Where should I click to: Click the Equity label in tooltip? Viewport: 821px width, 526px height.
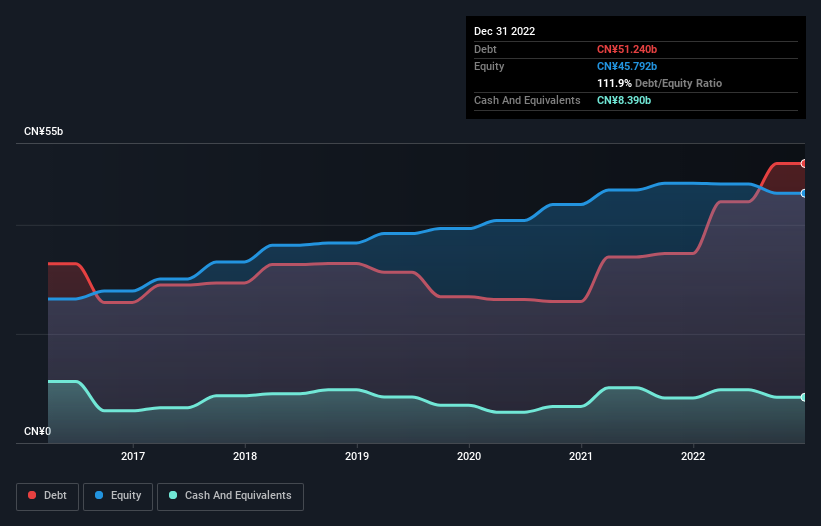coord(489,66)
